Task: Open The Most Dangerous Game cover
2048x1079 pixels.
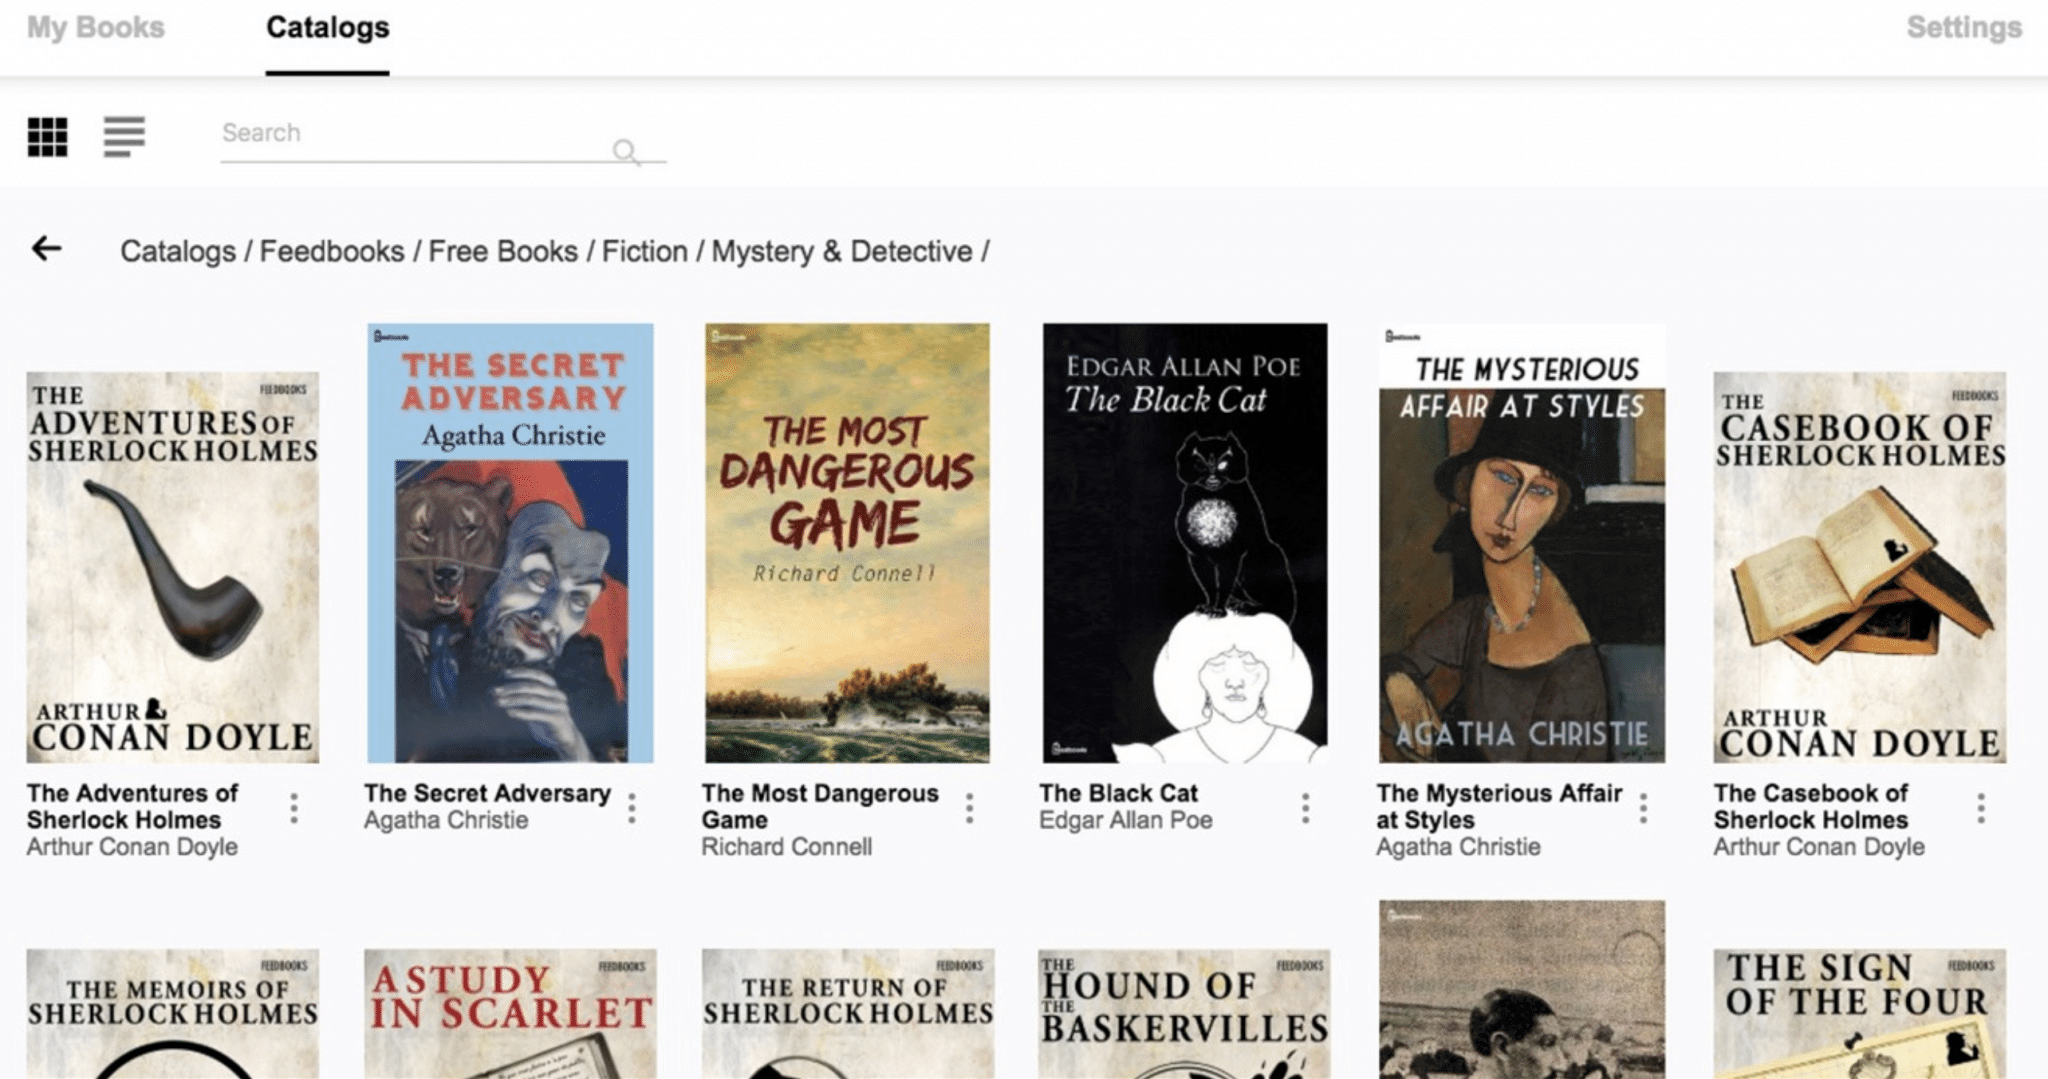Action: tap(847, 543)
